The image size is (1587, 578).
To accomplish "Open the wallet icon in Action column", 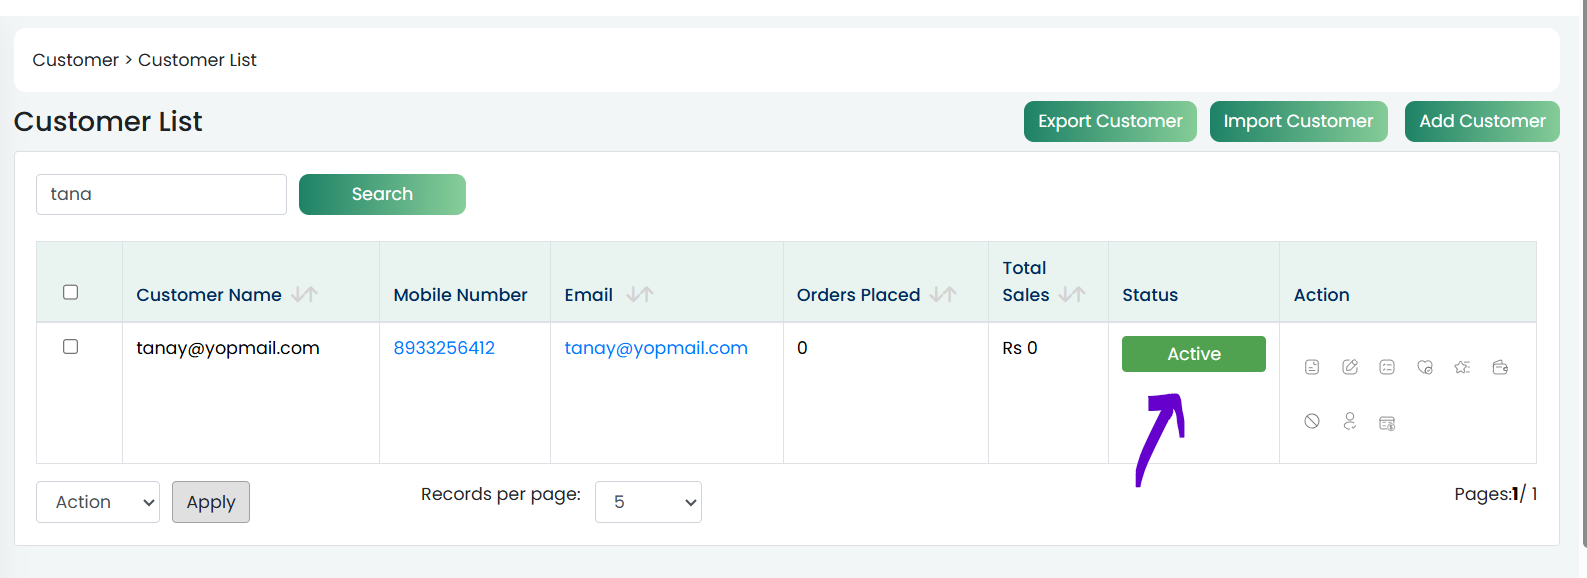I will coord(1500,367).
